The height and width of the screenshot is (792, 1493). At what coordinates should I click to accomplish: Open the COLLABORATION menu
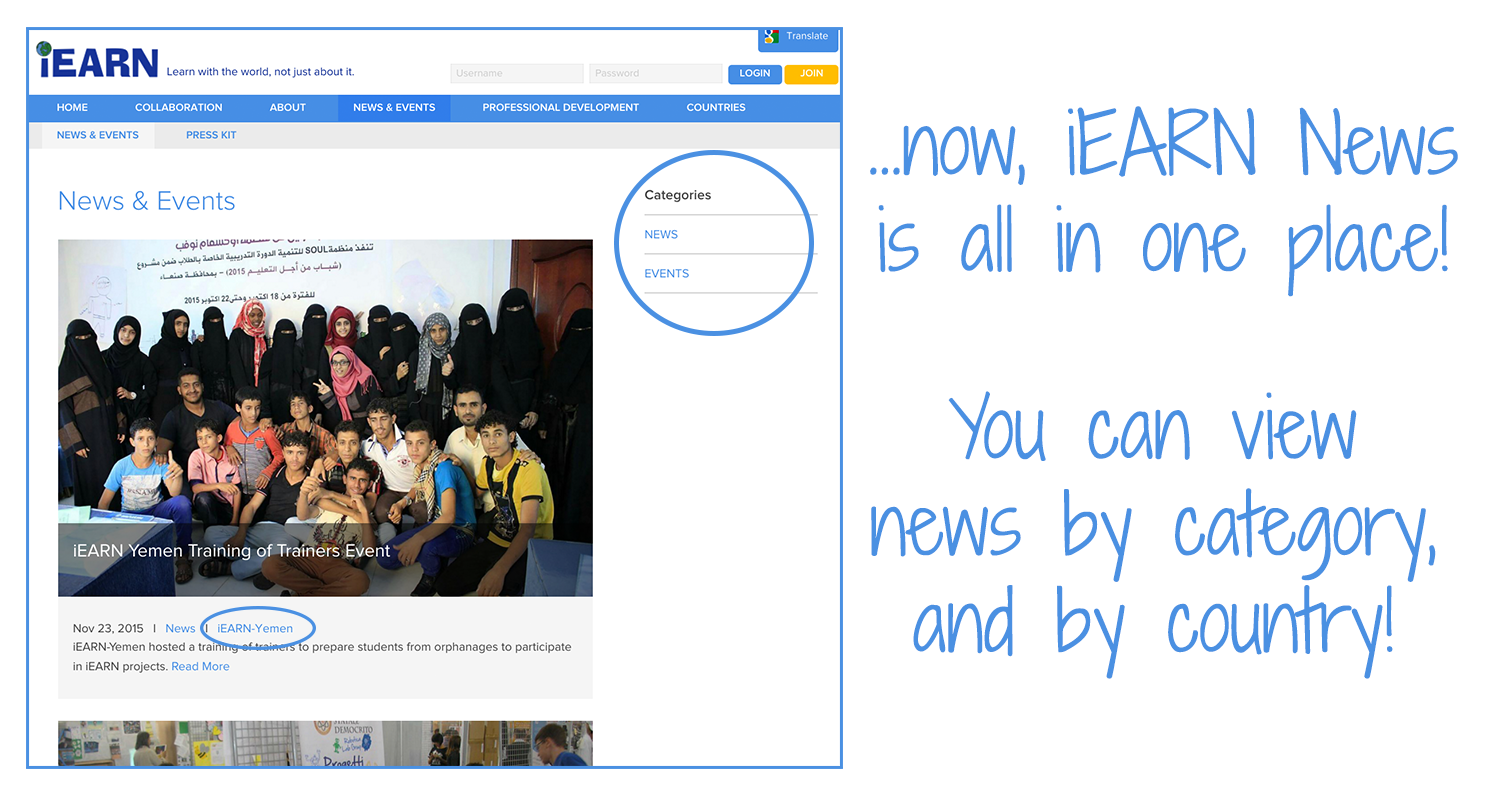(179, 108)
